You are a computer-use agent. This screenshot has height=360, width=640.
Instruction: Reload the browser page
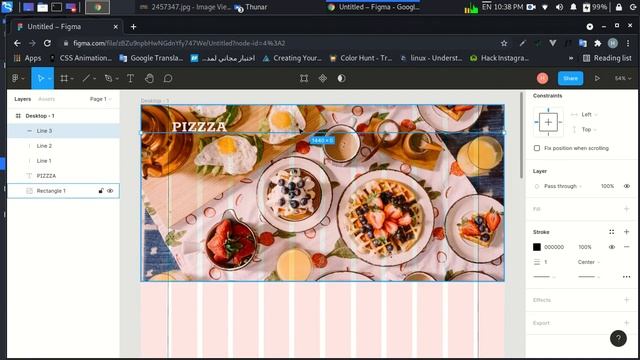click(47, 43)
